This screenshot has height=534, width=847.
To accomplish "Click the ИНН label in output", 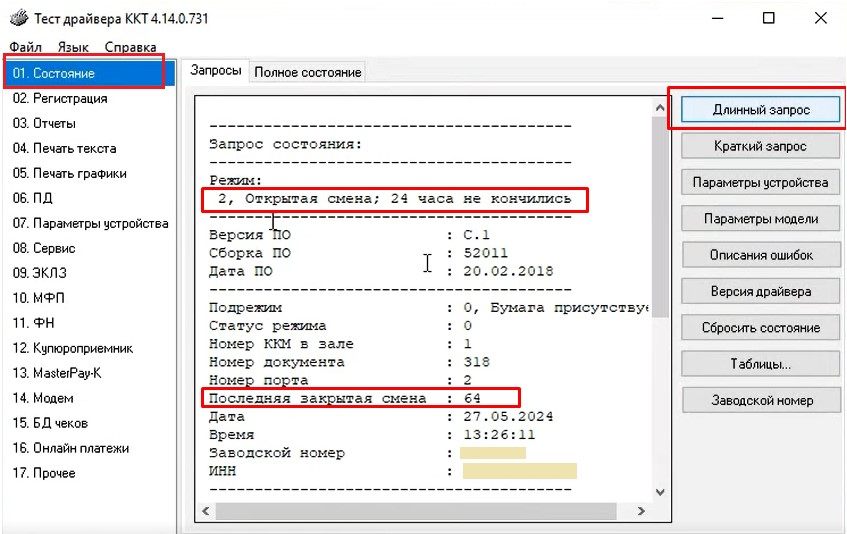I will 223,471.
